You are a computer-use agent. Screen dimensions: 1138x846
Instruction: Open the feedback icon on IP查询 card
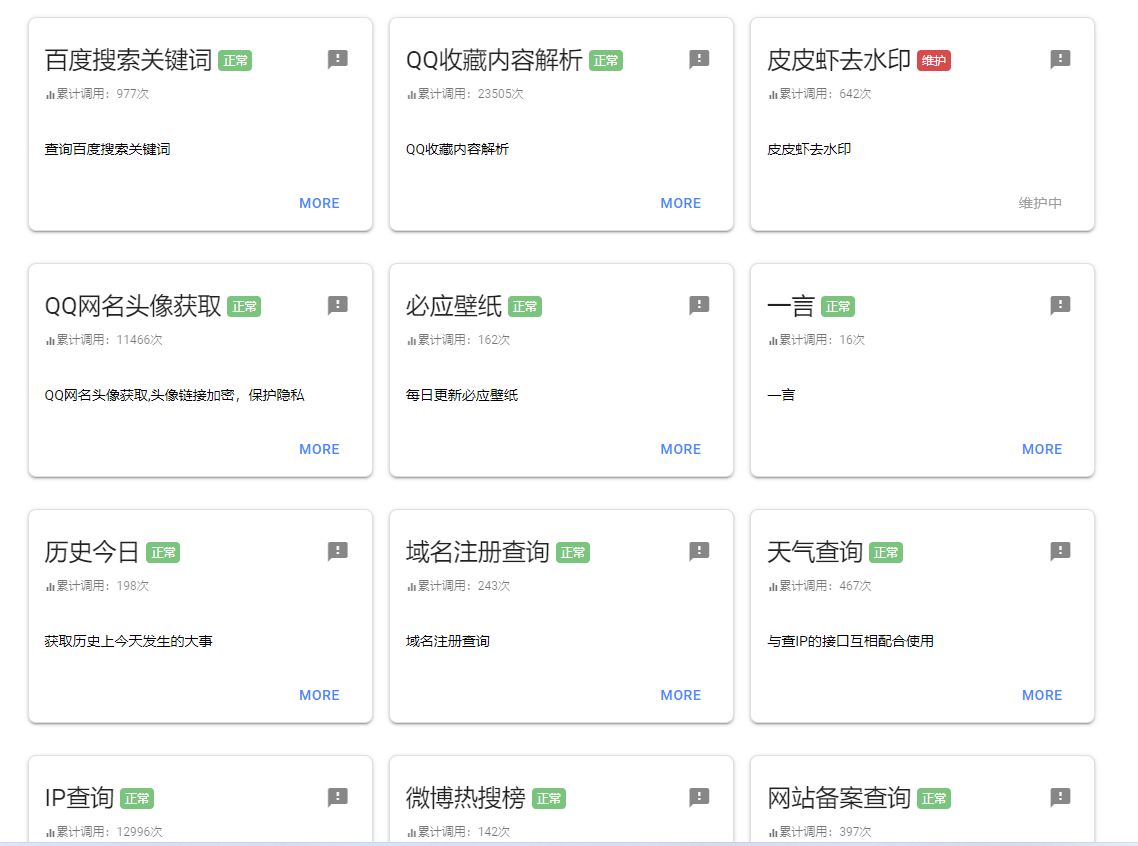point(337,797)
